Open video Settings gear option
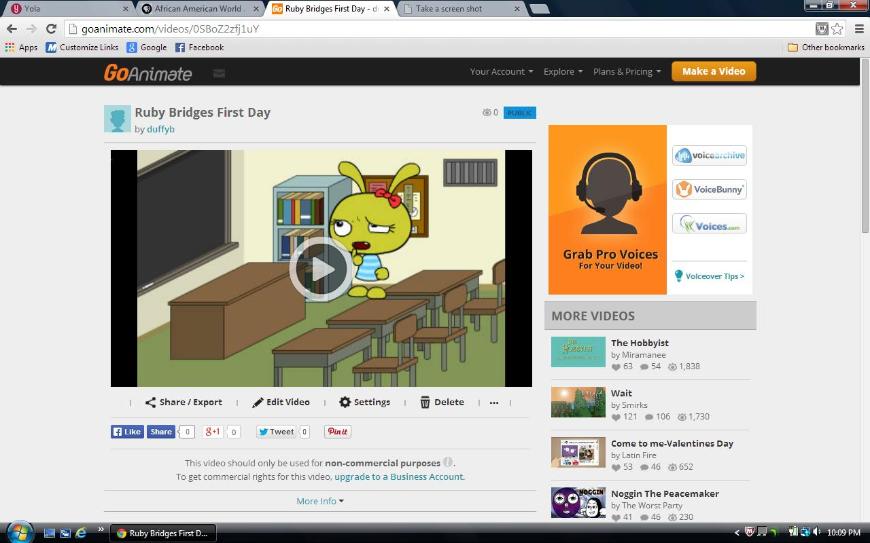The height and width of the screenshot is (543, 870). click(365, 402)
